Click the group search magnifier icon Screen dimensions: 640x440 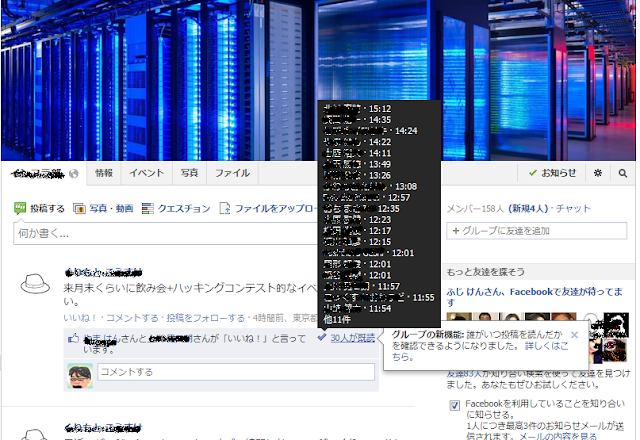622,173
